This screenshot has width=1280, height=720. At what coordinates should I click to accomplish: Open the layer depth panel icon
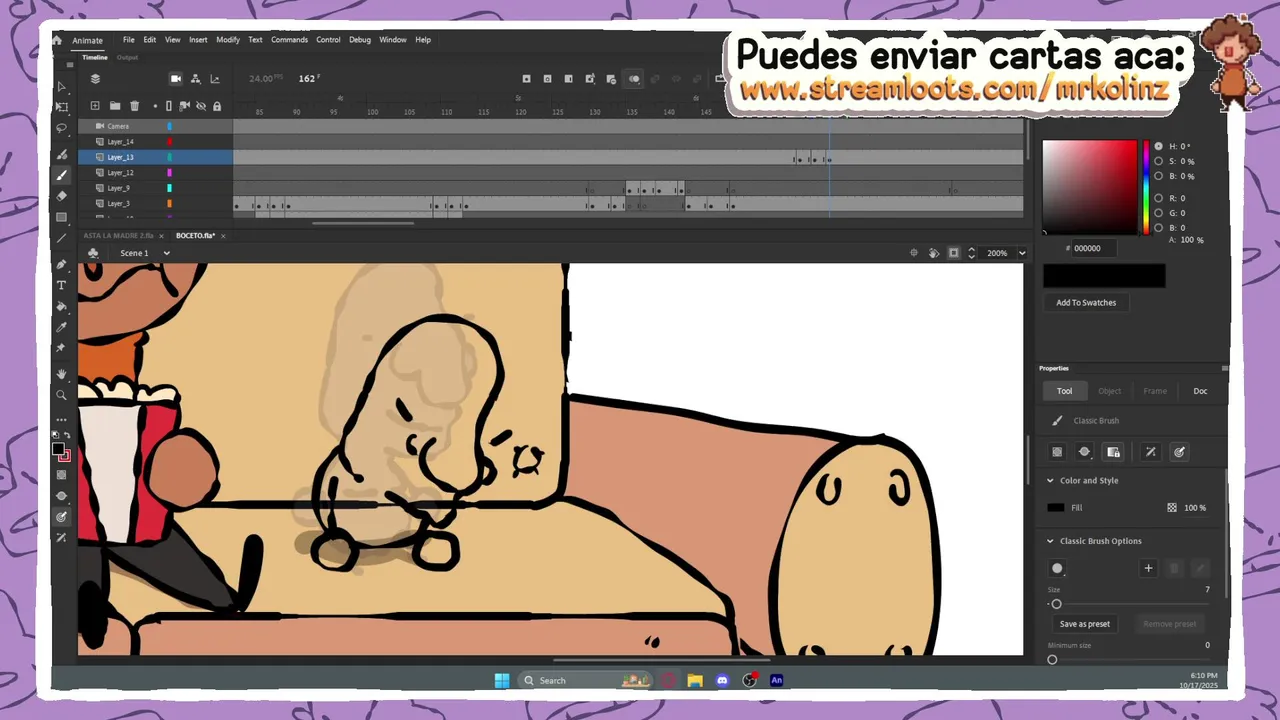click(95, 79)
